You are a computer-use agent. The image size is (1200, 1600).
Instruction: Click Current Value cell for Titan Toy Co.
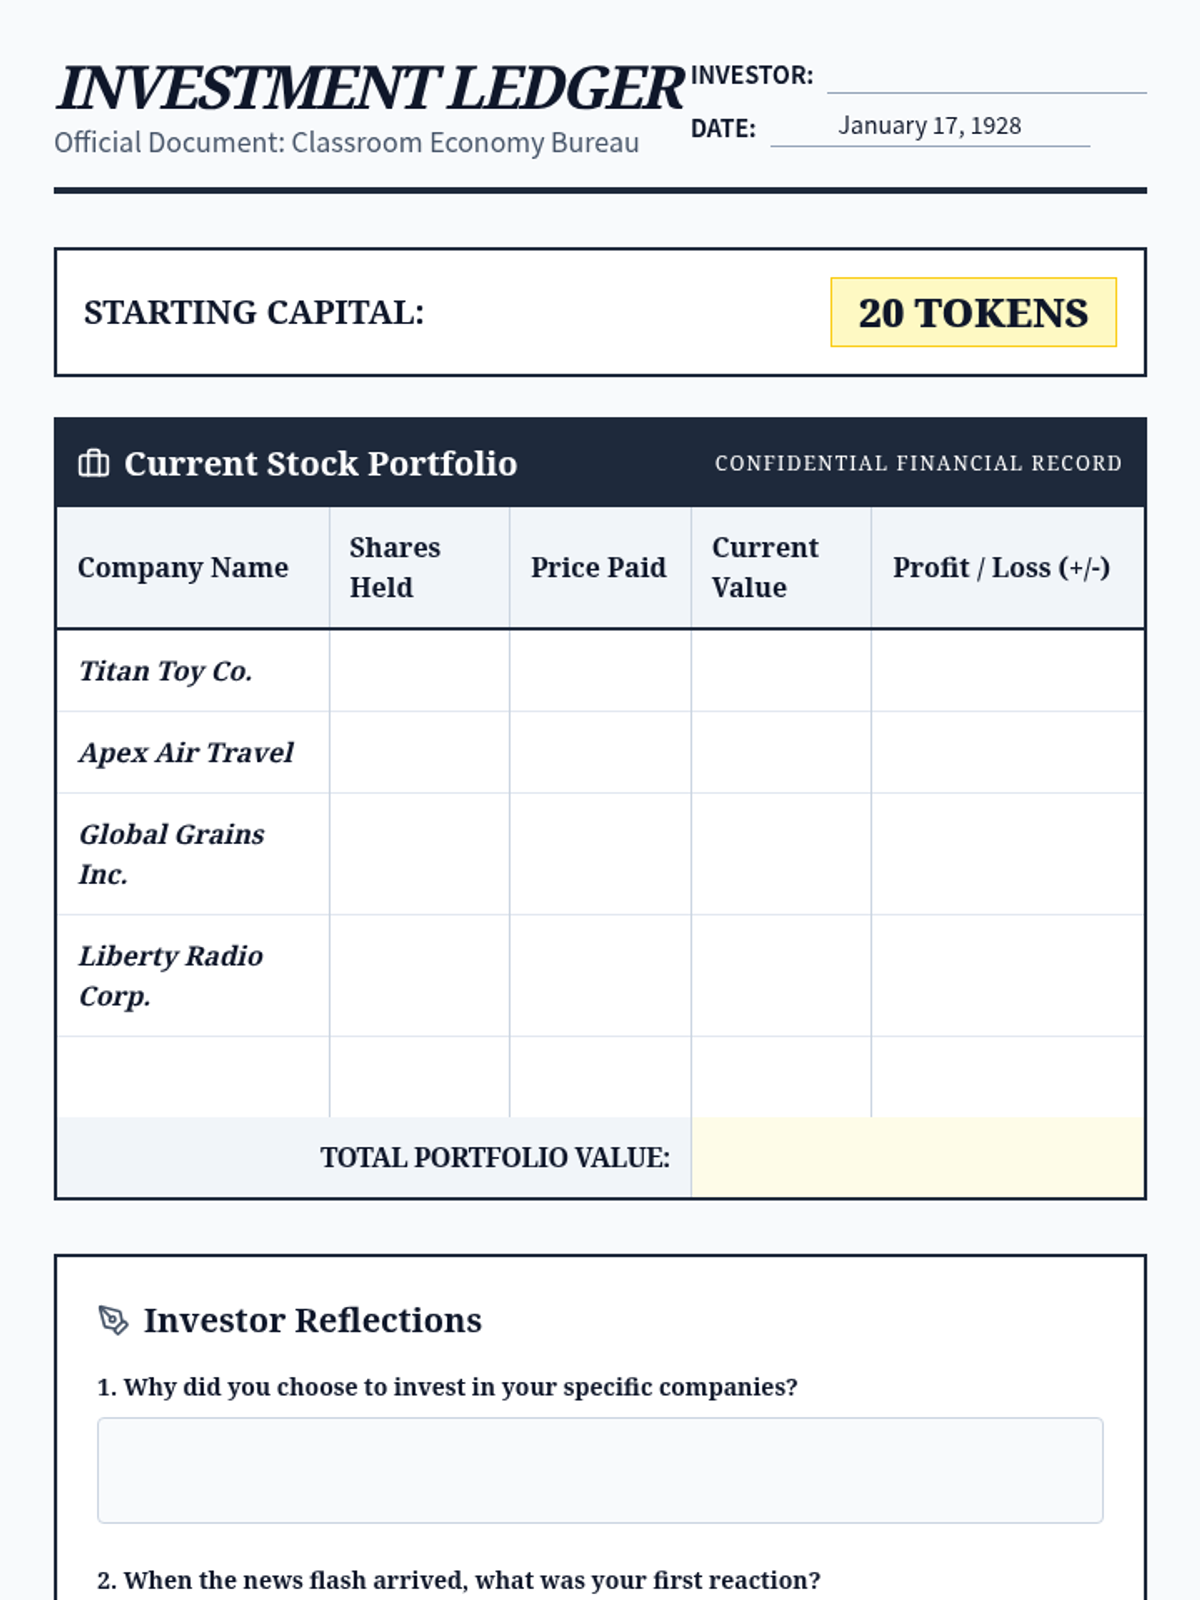point(781,671)
